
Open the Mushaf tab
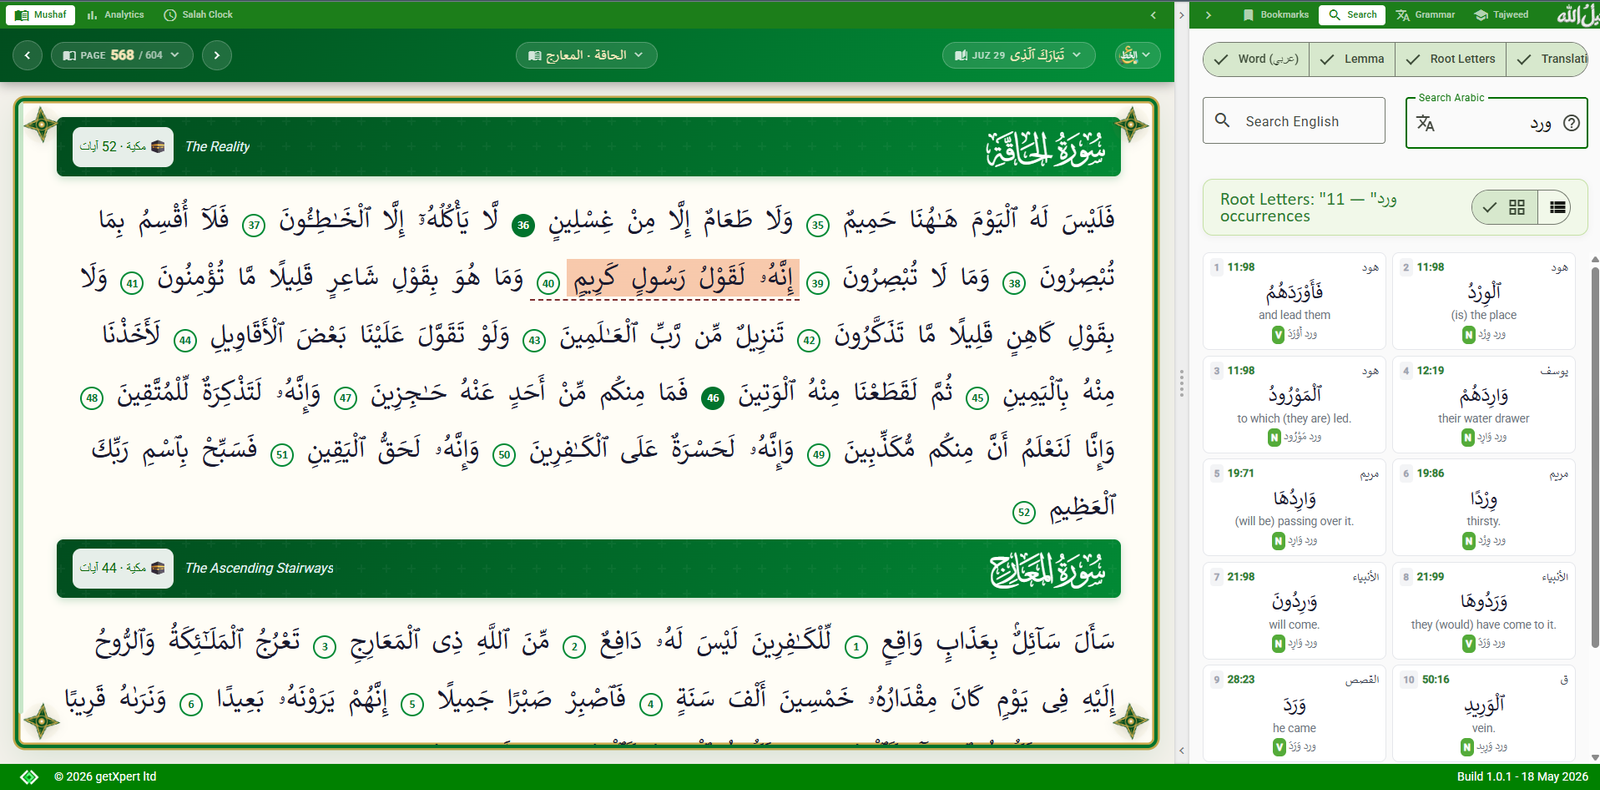point(41,15)
